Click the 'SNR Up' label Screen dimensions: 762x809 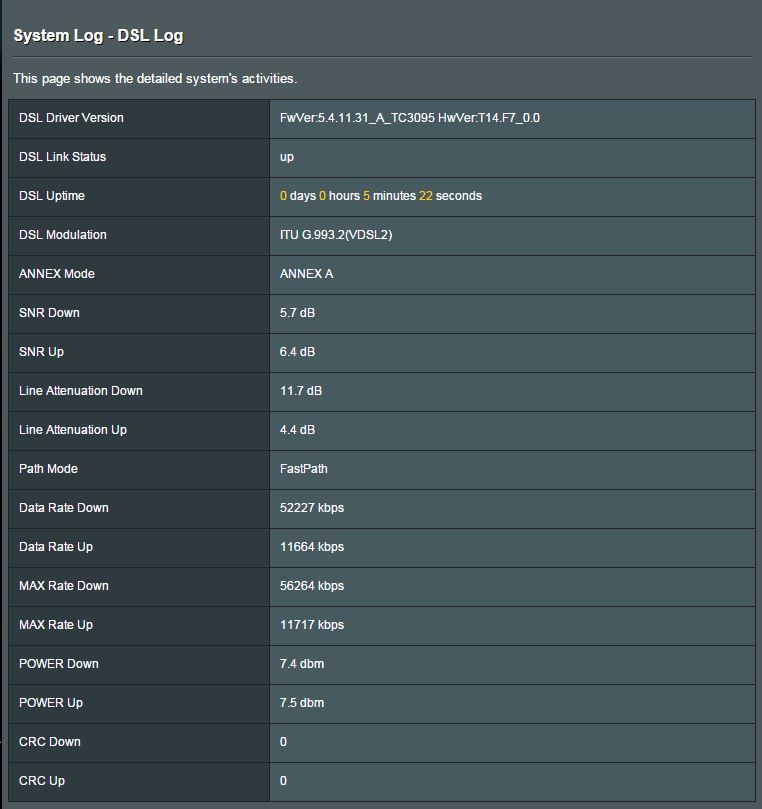41,352
